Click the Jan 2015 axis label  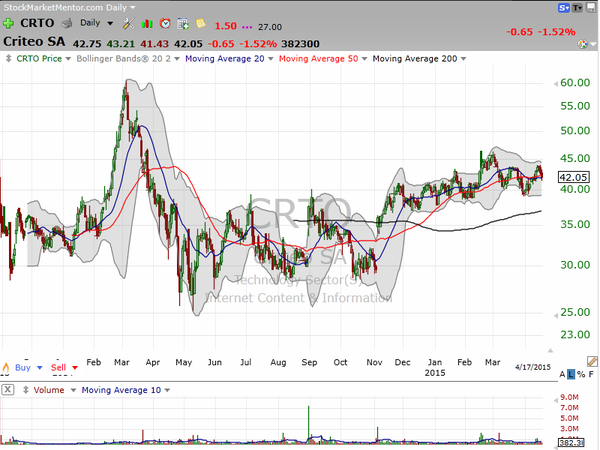click(x=435, y=367)
